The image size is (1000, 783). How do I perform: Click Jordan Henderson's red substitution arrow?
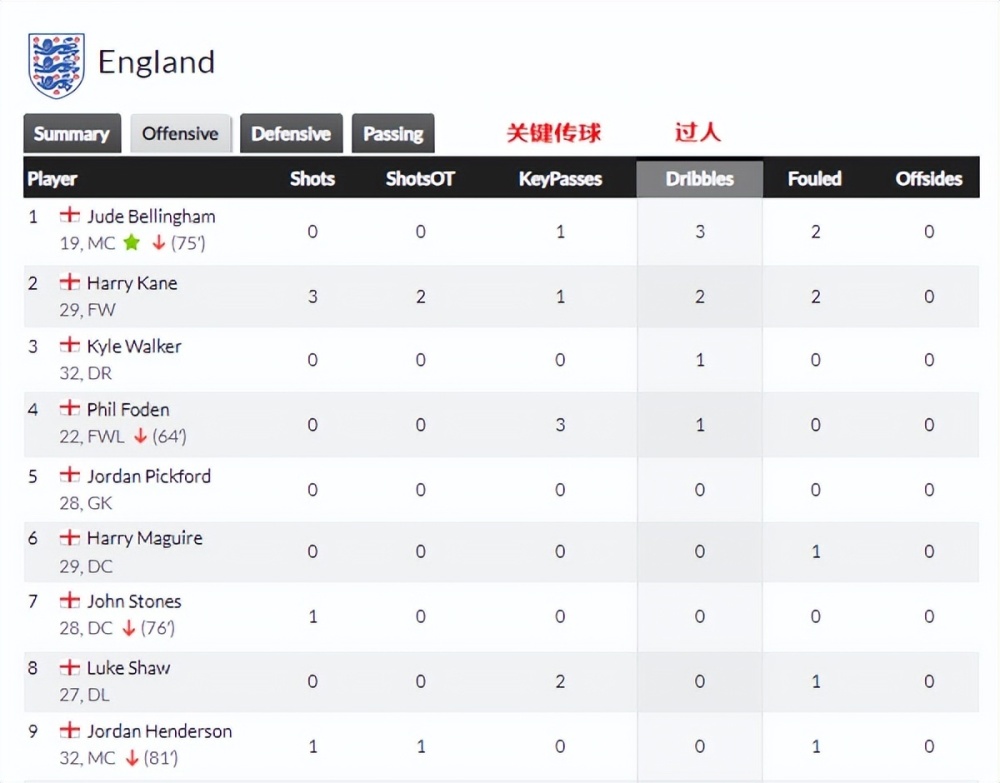click(x=132, y=758)
